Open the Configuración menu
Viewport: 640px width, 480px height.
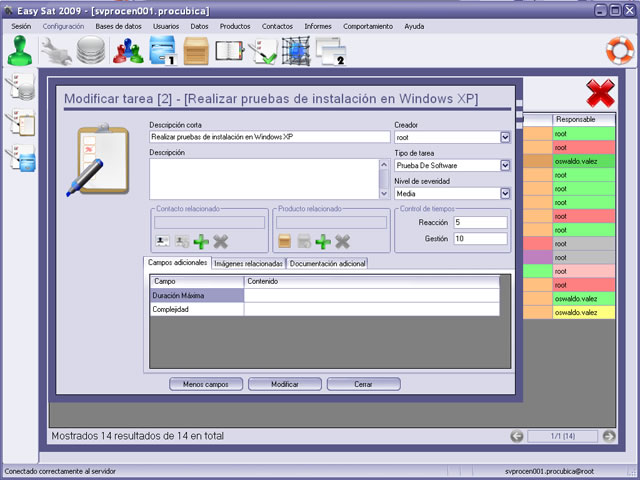63,27
